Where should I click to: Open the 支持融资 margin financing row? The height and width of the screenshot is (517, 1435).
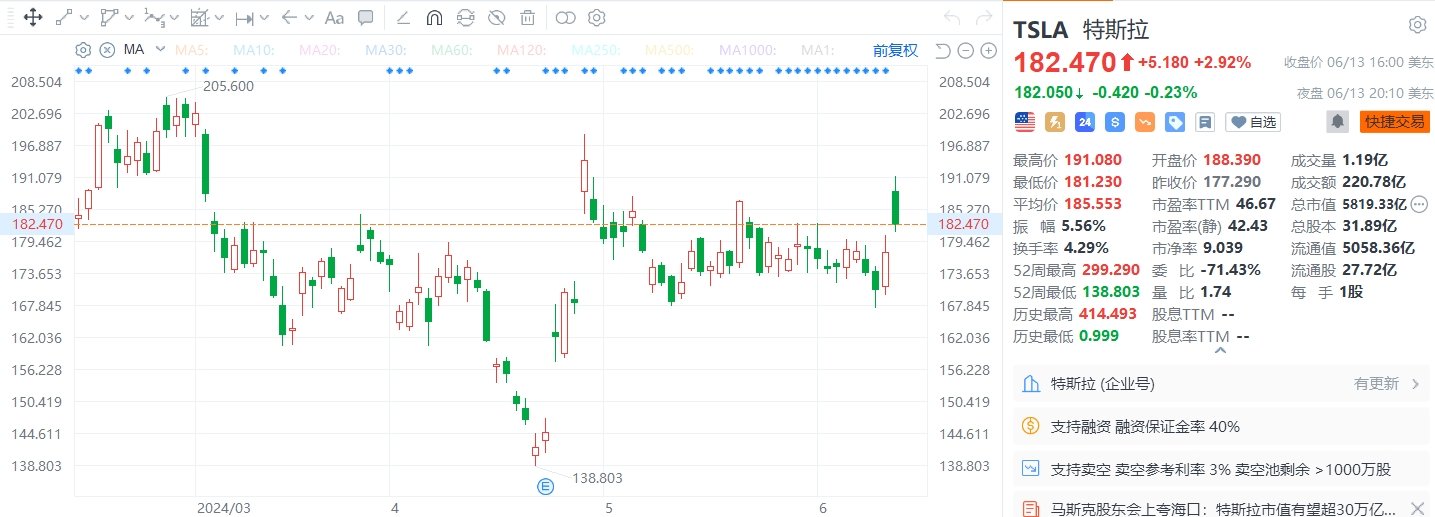pyautogui.click(x=1220, y=426)
